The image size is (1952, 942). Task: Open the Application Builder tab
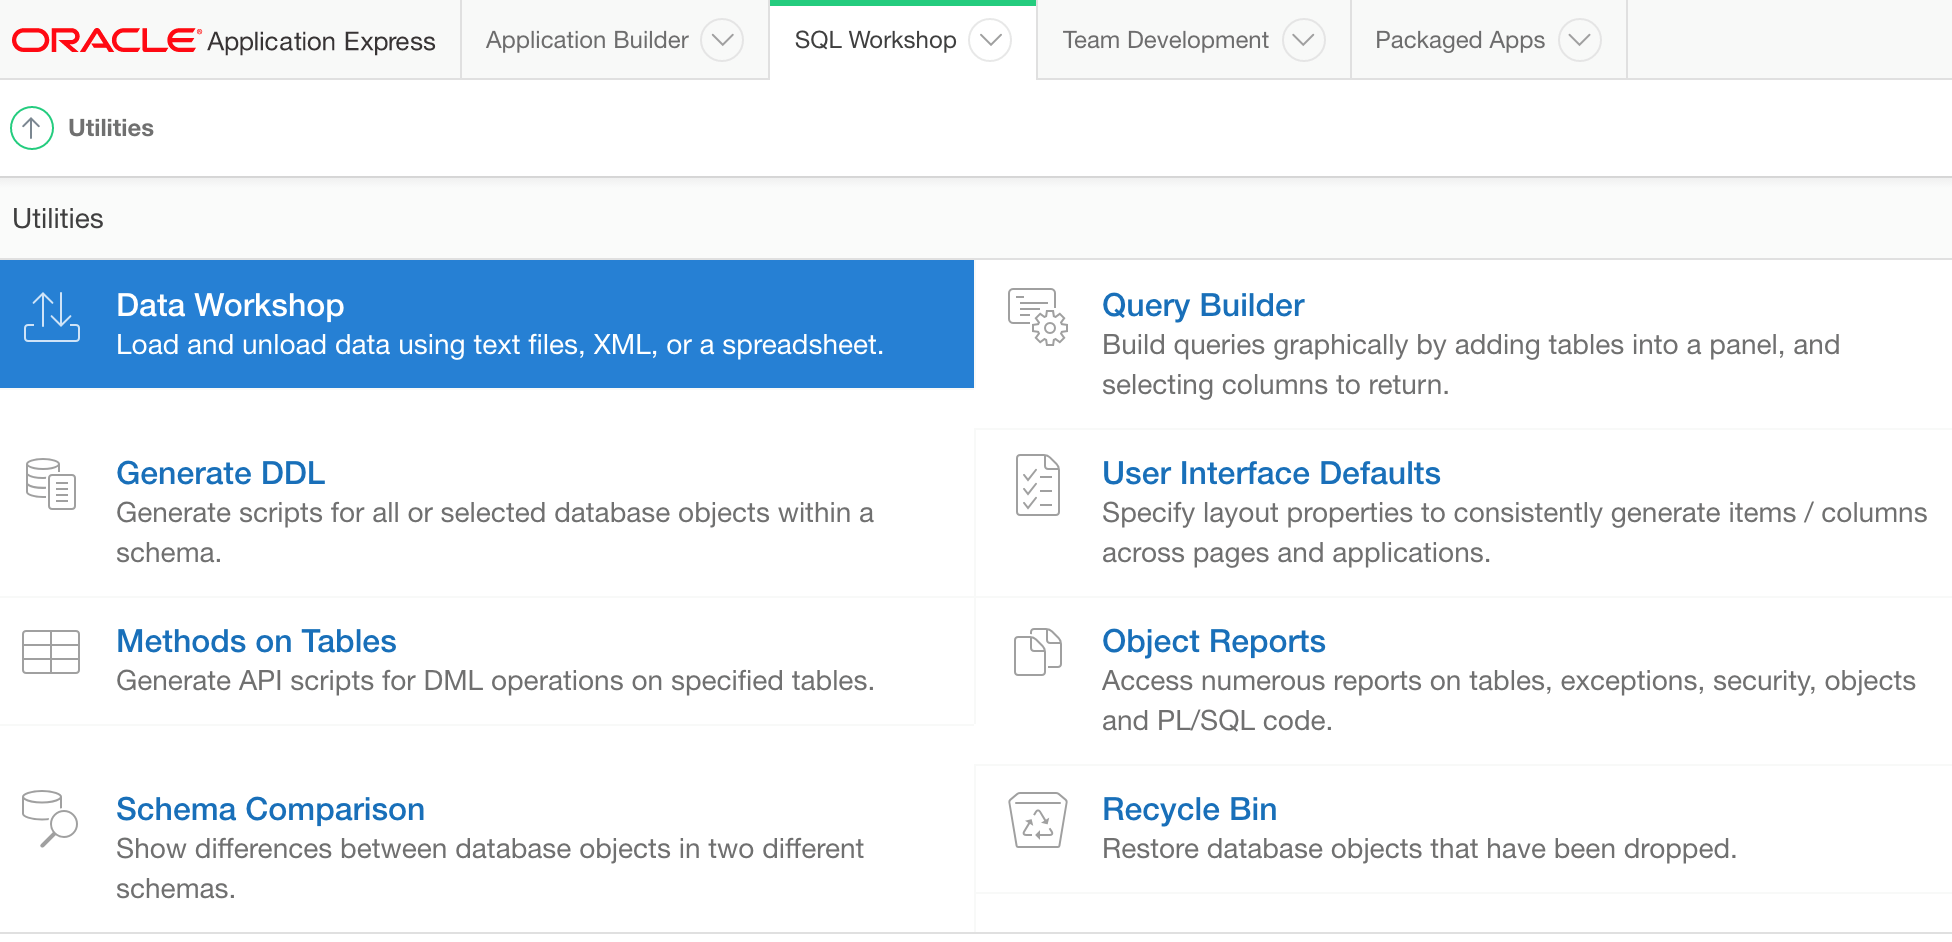[x=587, y=40]
